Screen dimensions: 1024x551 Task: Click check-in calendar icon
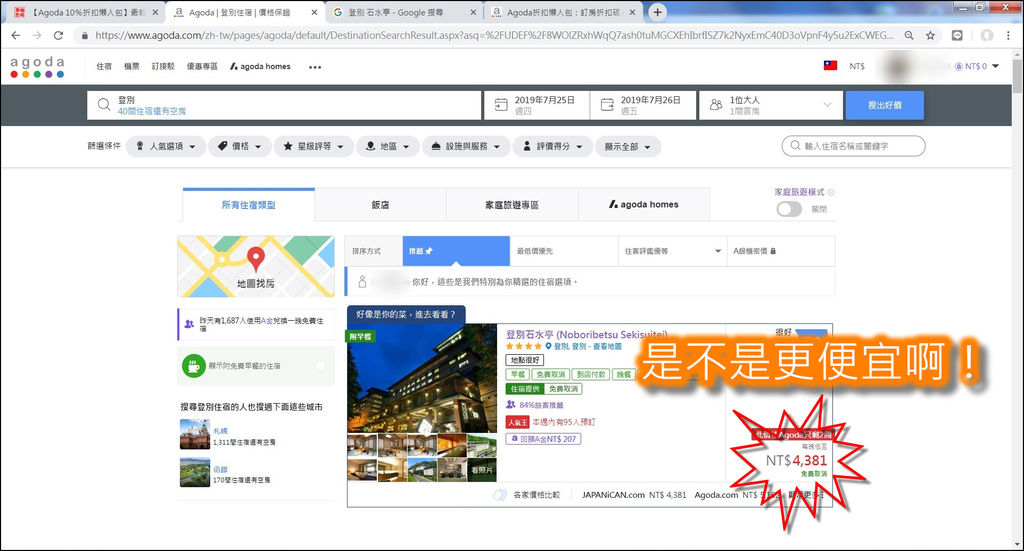coord(501,104)
